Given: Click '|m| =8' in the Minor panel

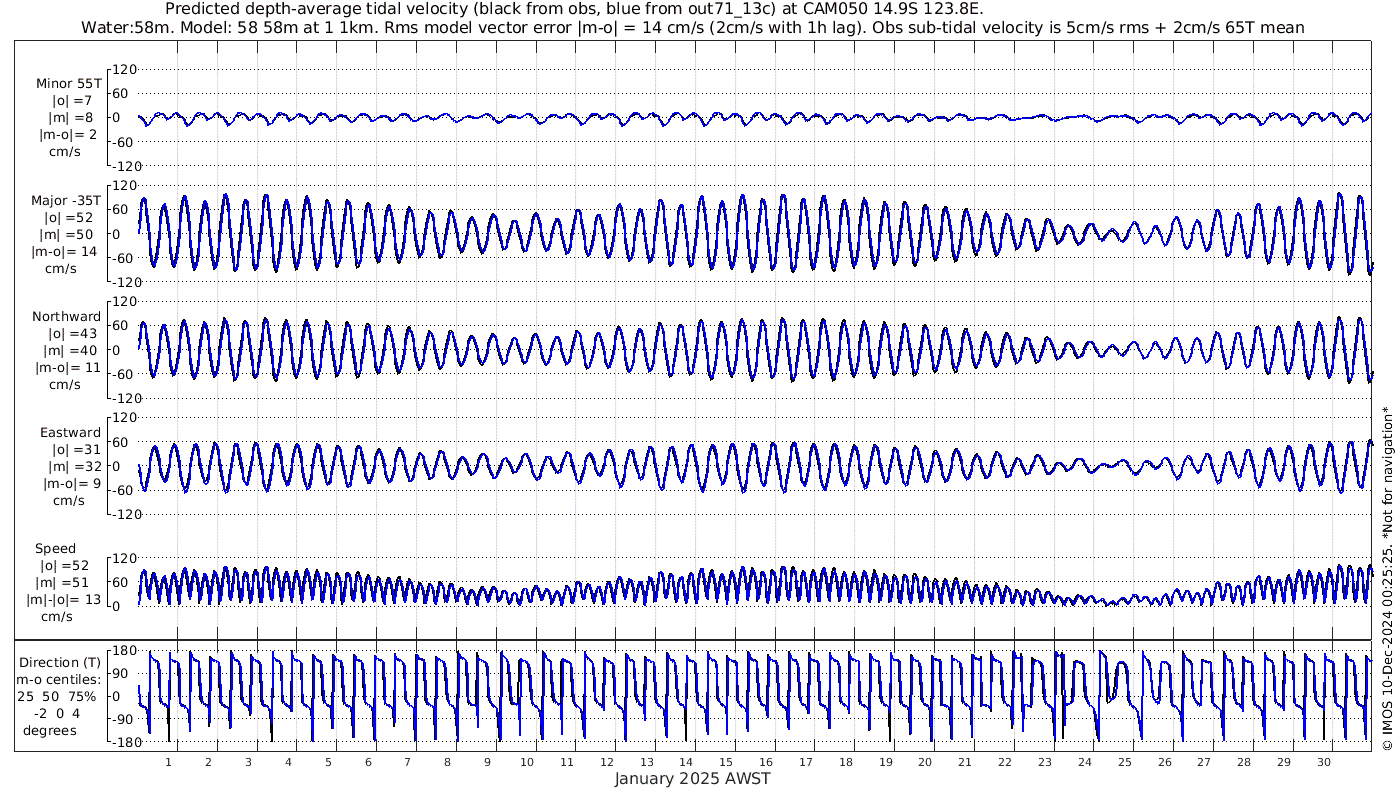Looking at the screenshot, I should pos(72,118).
